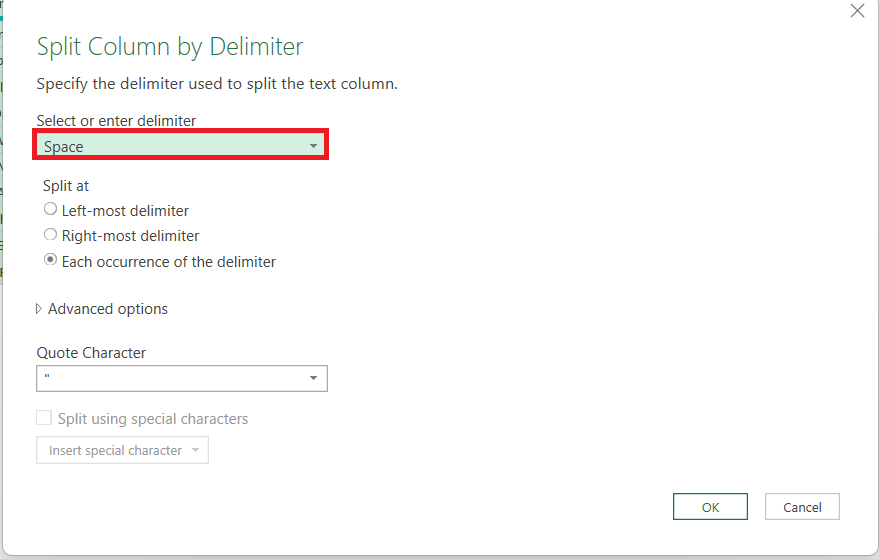Viewport: 879px width, 559px height.
Task: Enable Split using special characters checkbox
Action: pos(44,418)
